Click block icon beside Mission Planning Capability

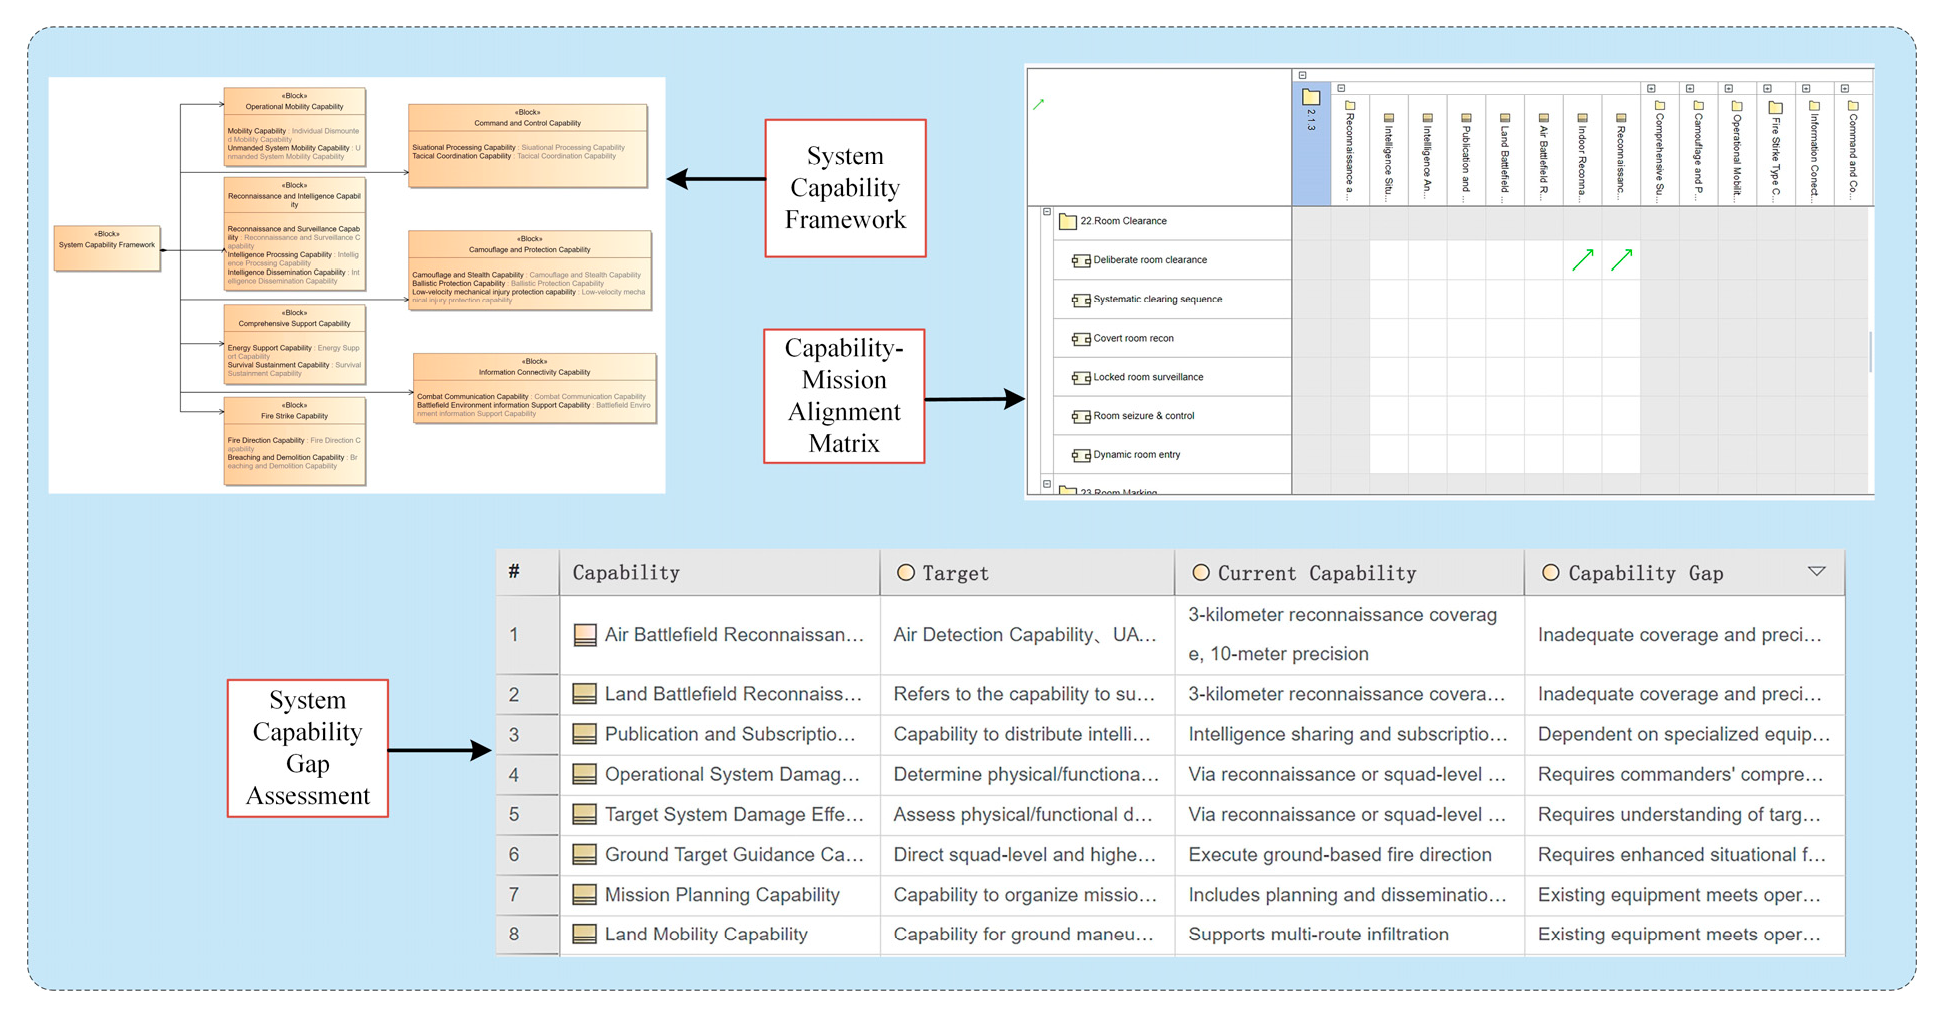(x=584, y=895)
